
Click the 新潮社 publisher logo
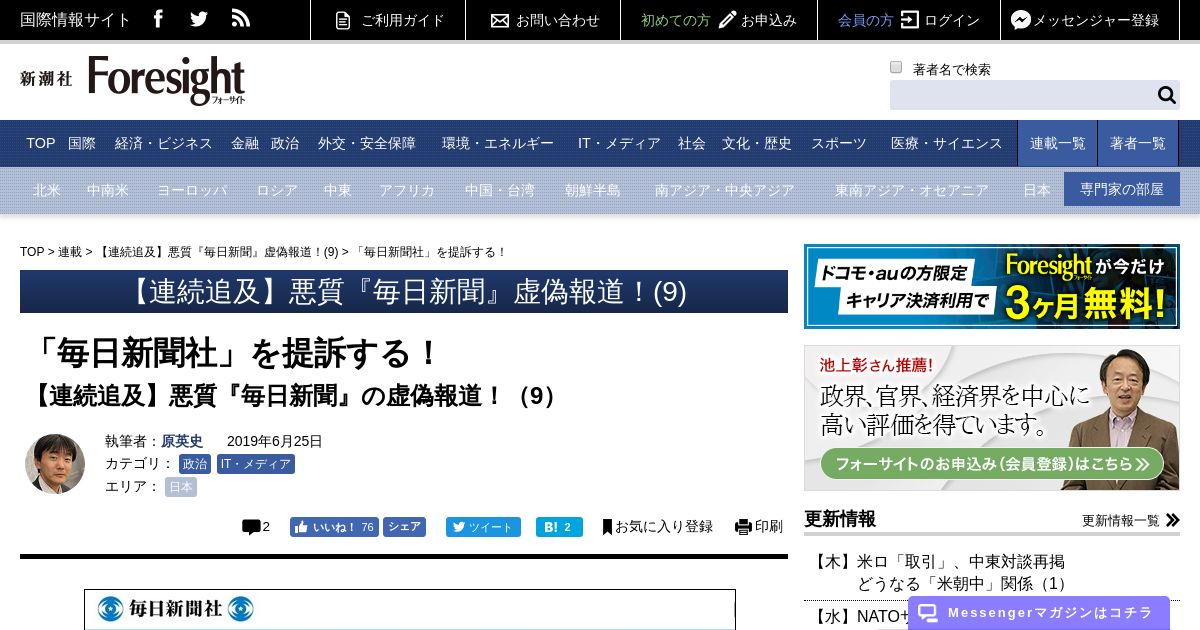46,79
